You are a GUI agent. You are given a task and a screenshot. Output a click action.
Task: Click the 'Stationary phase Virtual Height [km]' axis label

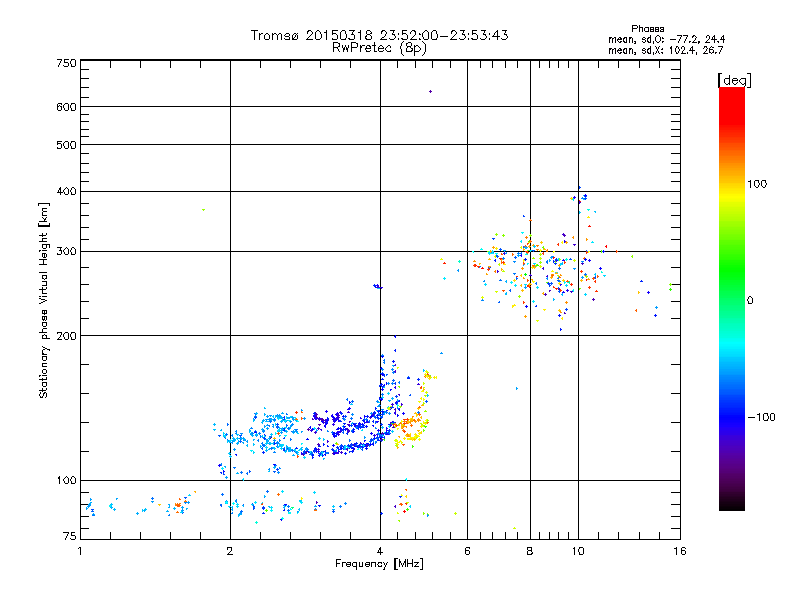click(x=44, y=301)
